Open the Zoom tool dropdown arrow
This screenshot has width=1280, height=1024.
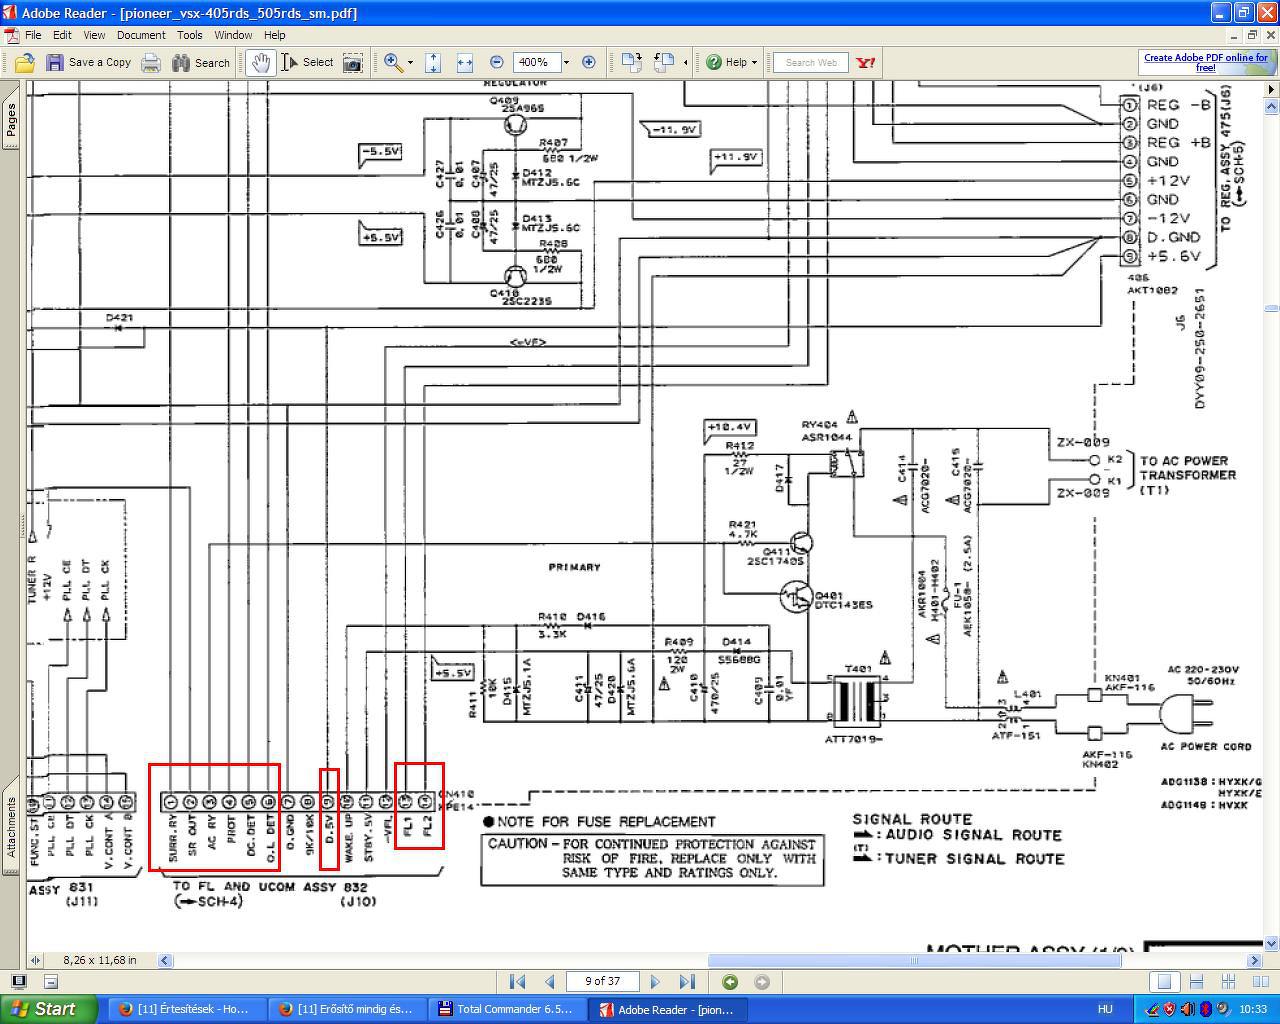click(x=410, y=62)
